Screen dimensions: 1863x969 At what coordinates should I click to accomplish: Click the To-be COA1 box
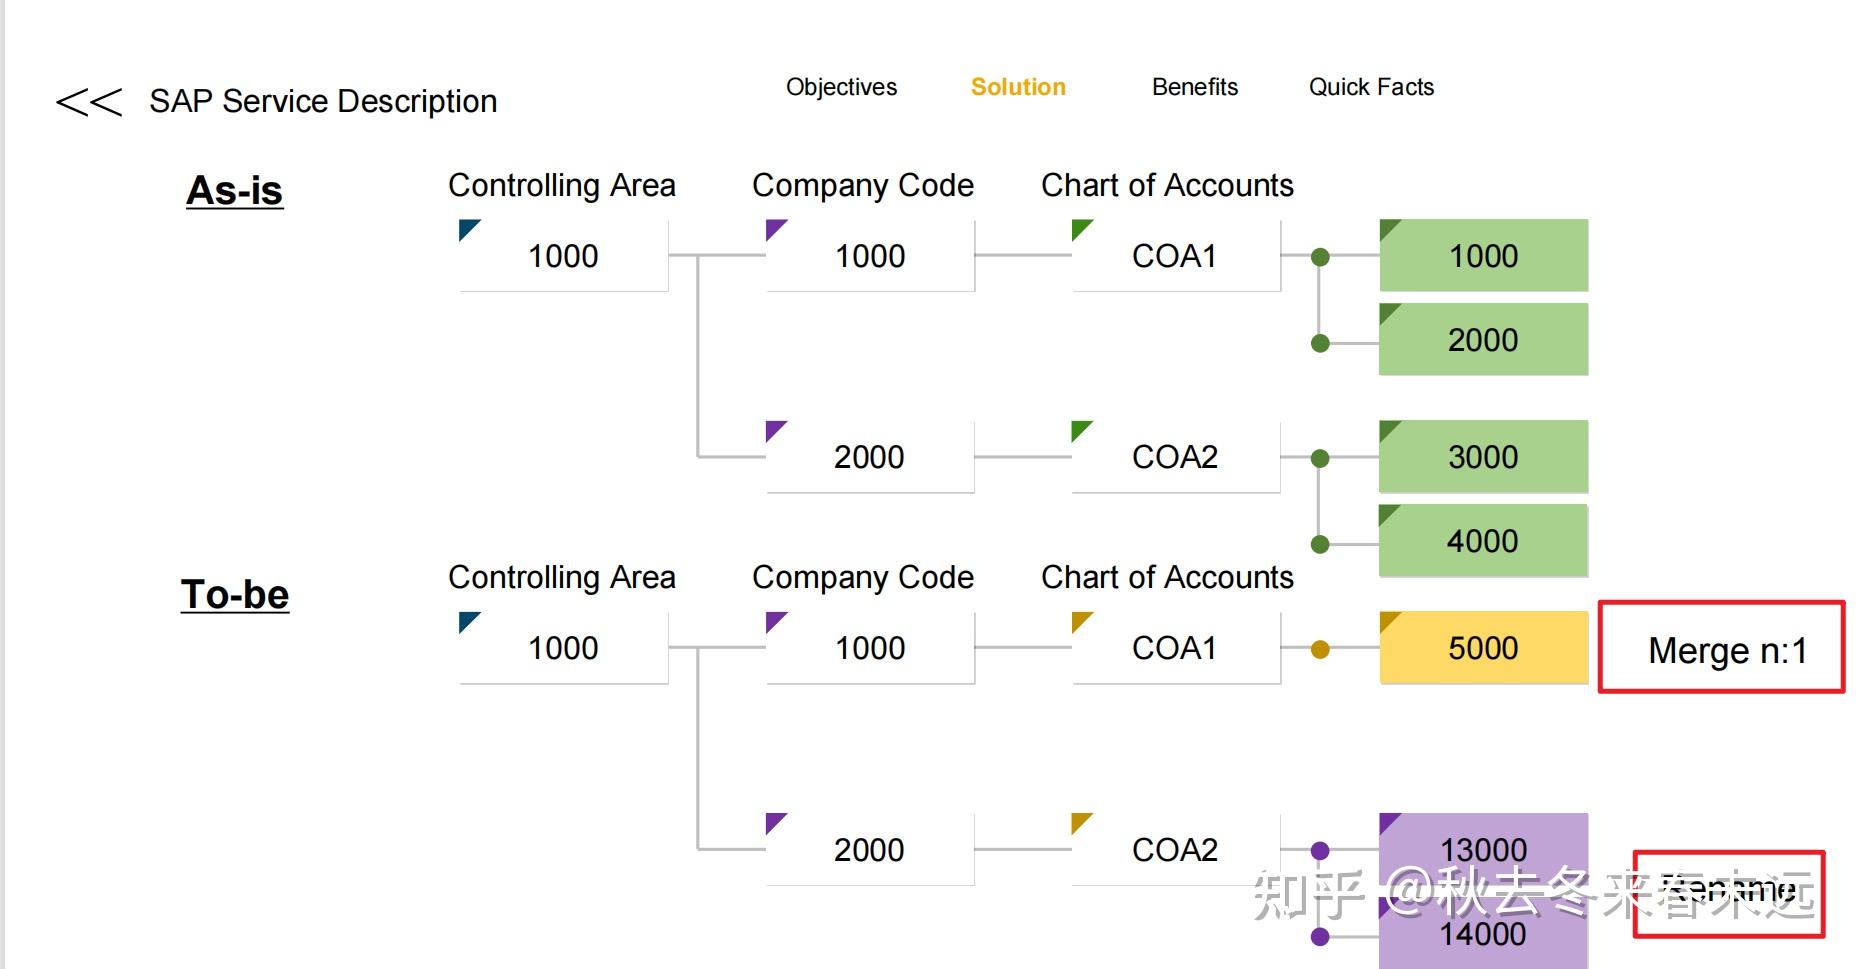pyautogui.click(x=1175, y=648)
